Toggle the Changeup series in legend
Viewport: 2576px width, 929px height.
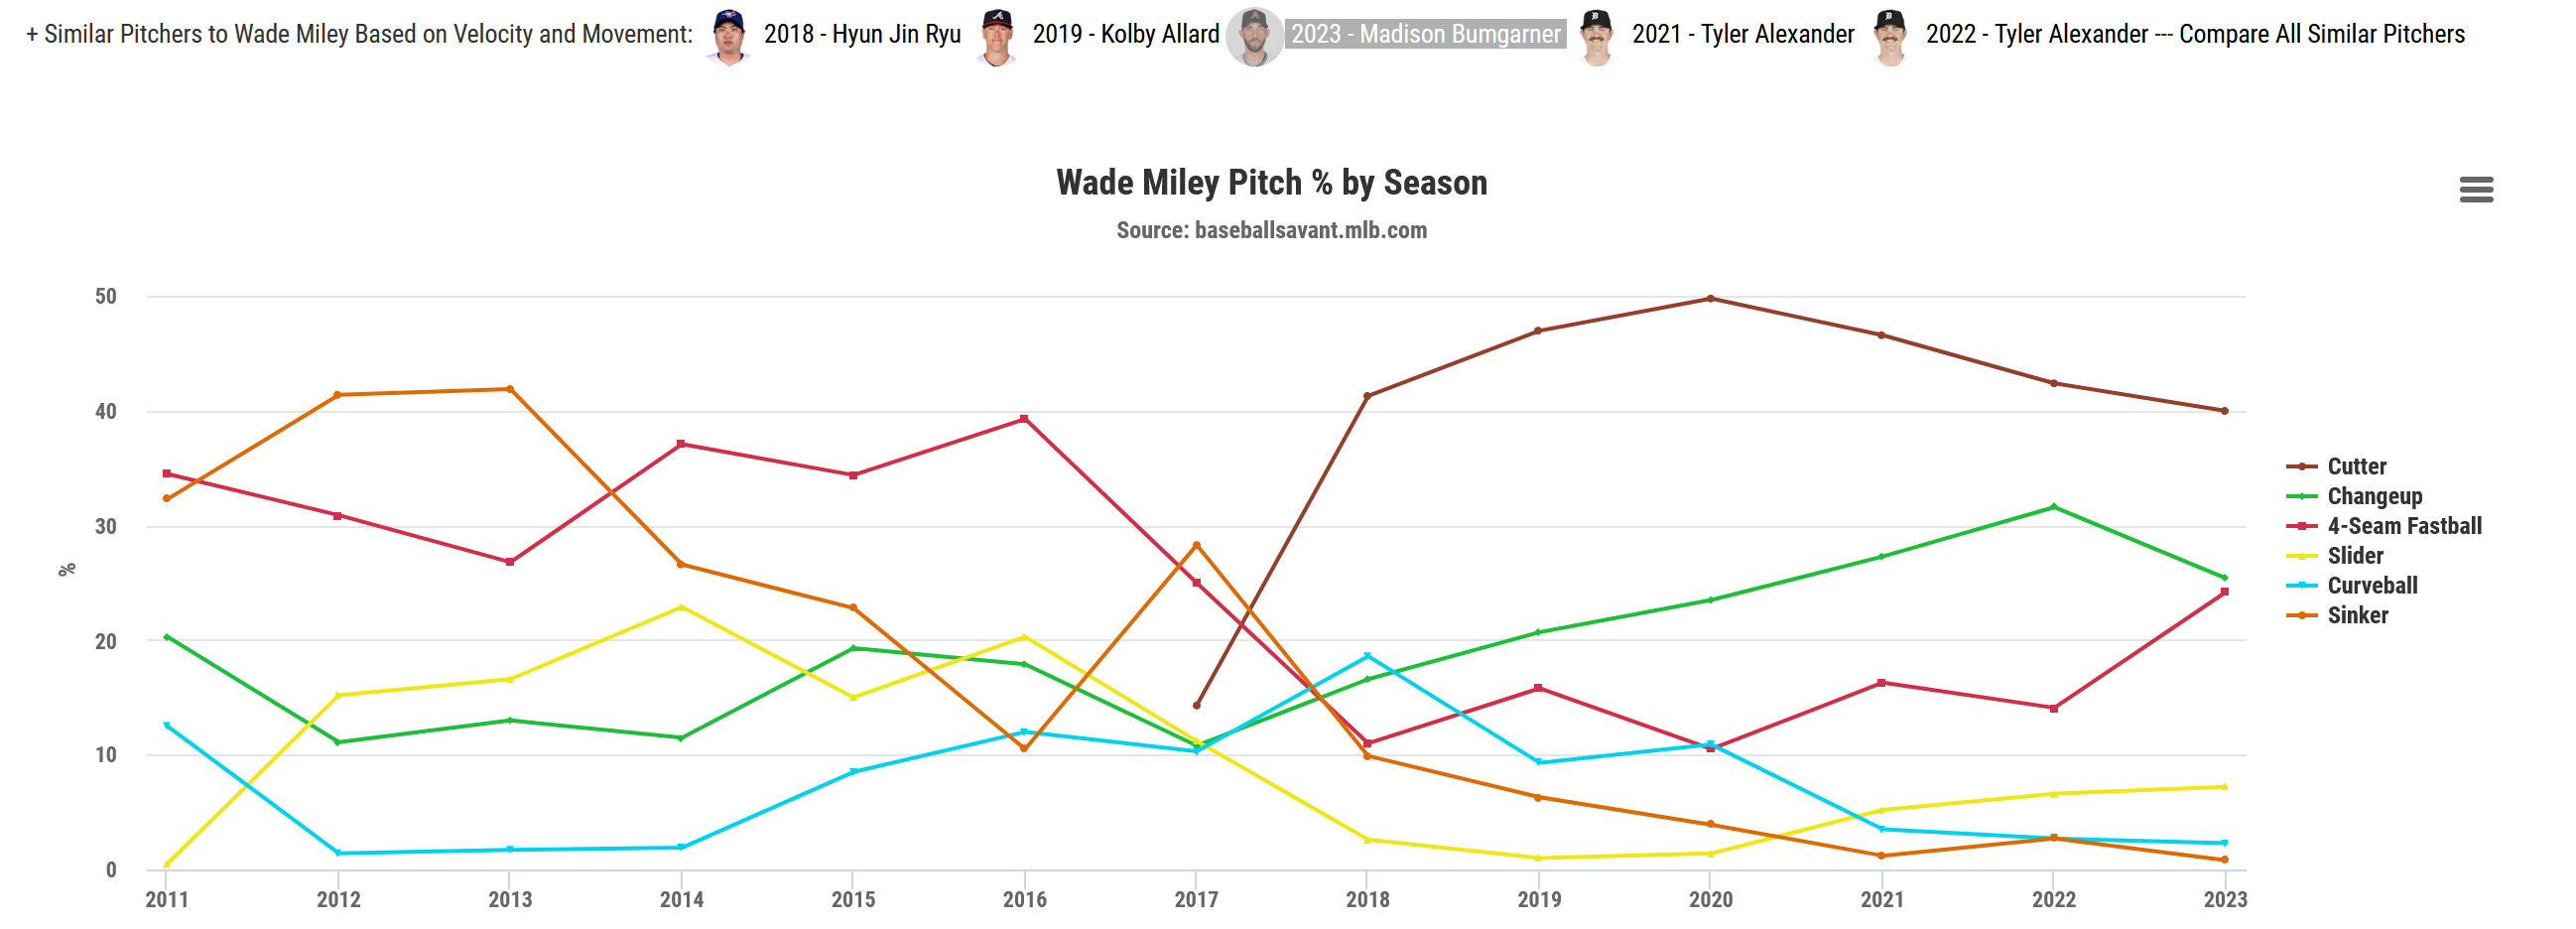2374,497
